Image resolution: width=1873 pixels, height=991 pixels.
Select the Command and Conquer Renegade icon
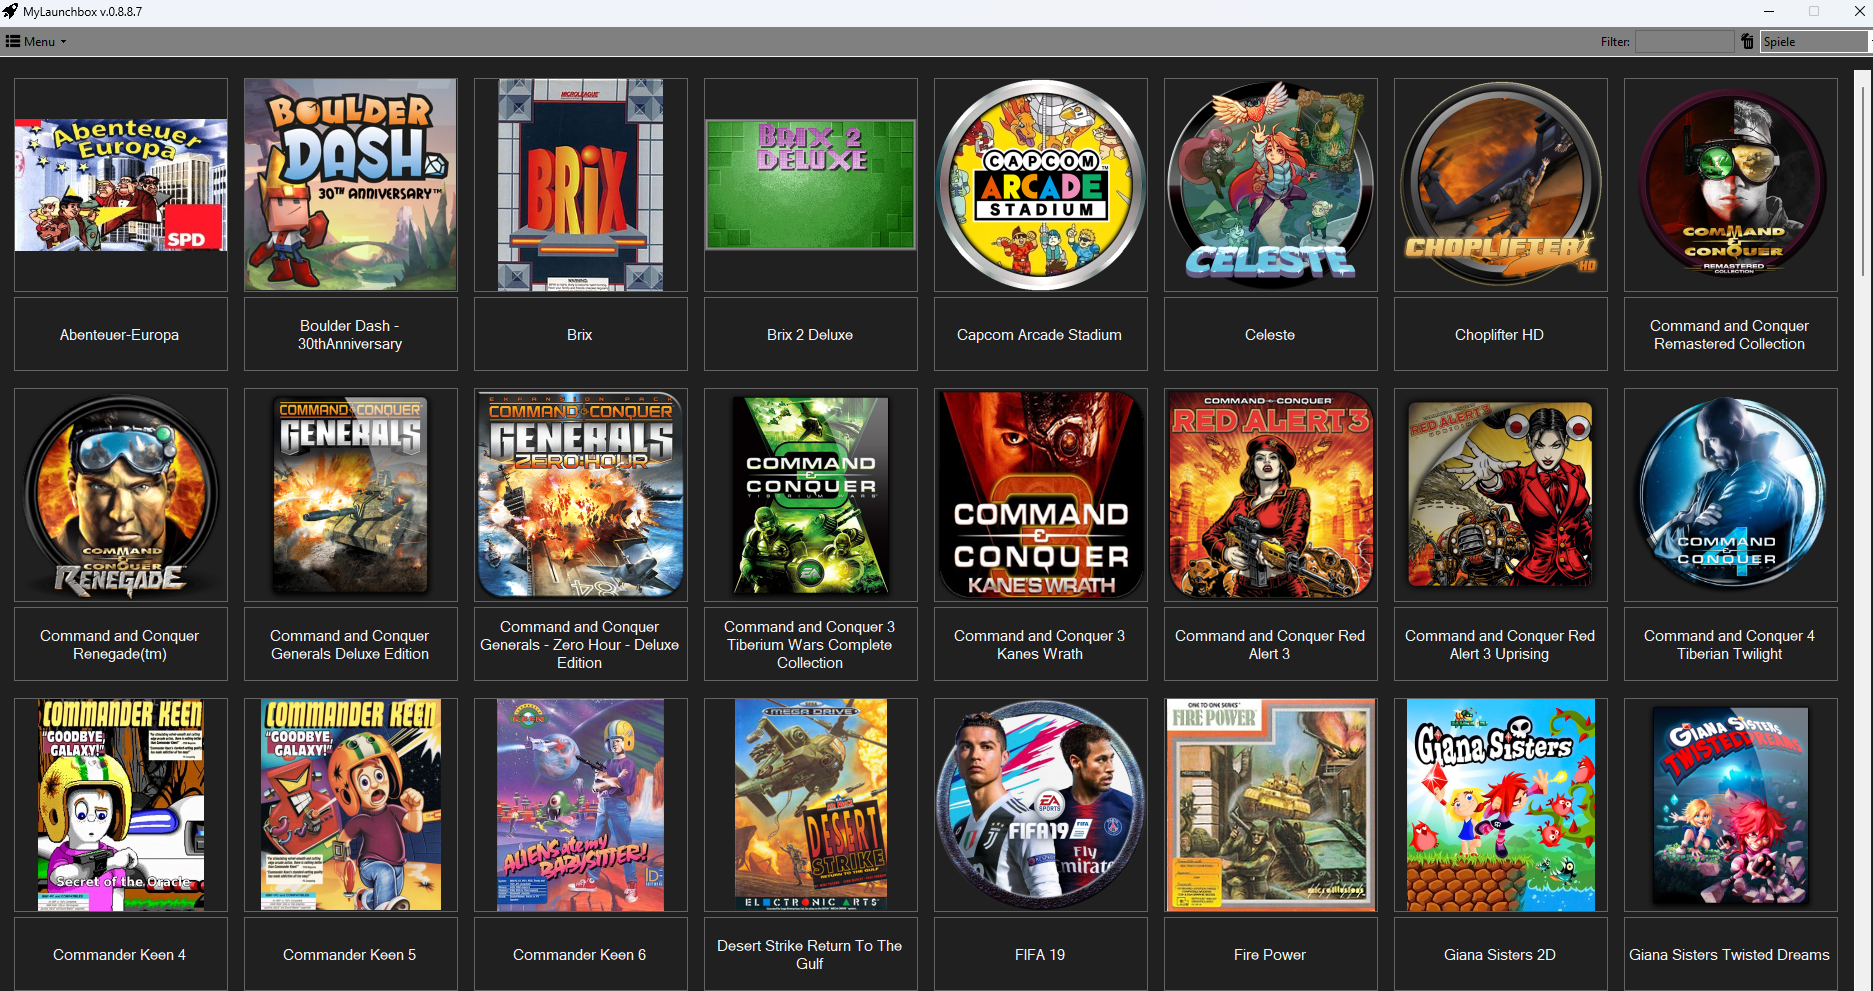point(121,495)
